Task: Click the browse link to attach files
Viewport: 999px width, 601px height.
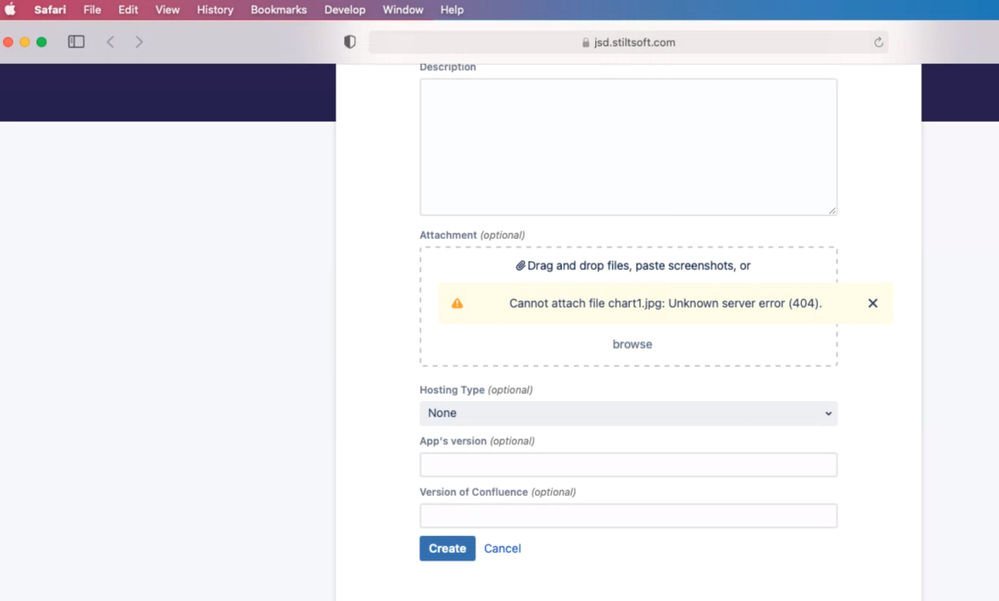Action: pos(632,344)
